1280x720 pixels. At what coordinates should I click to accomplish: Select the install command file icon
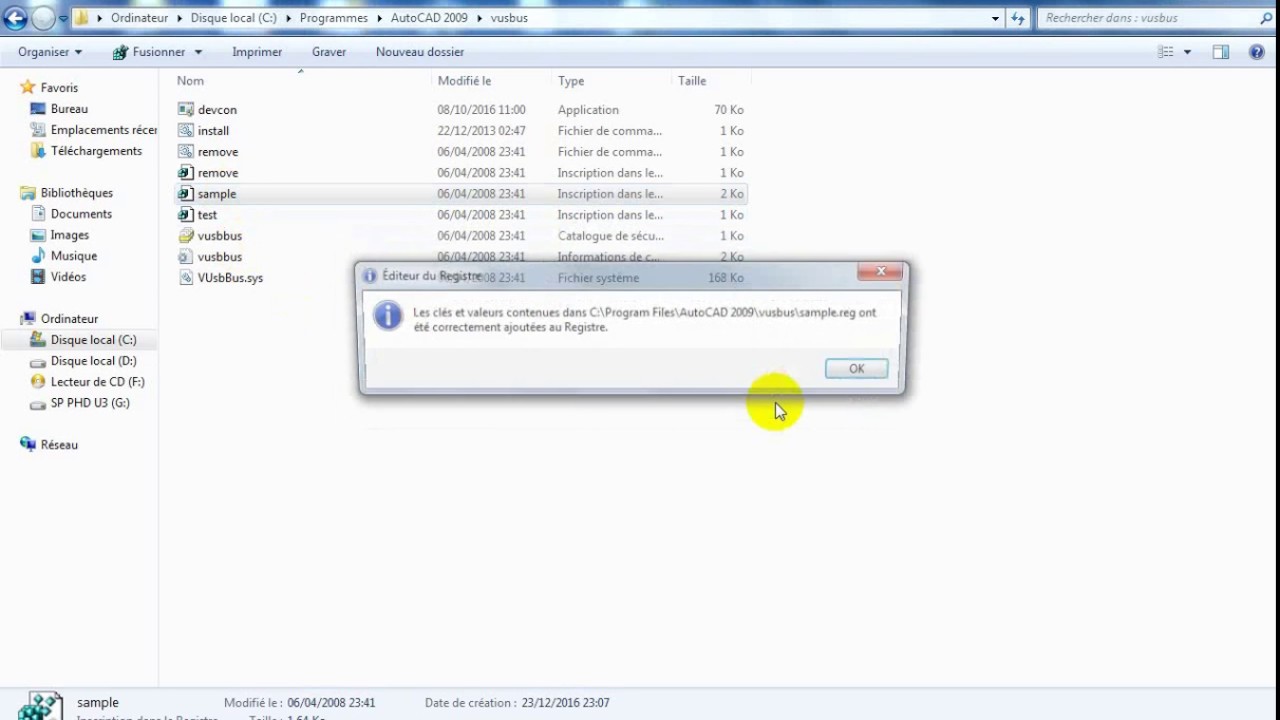[186, 131]
